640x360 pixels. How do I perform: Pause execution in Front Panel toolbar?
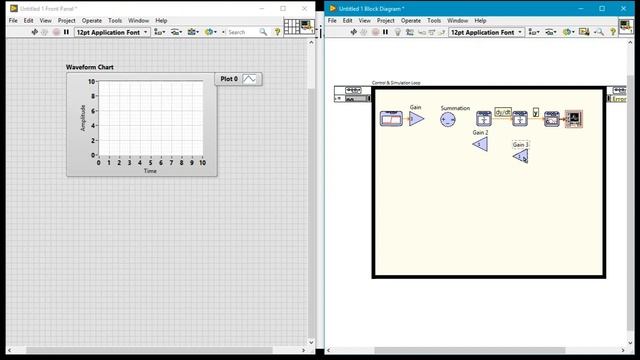(x=66, y=32)
